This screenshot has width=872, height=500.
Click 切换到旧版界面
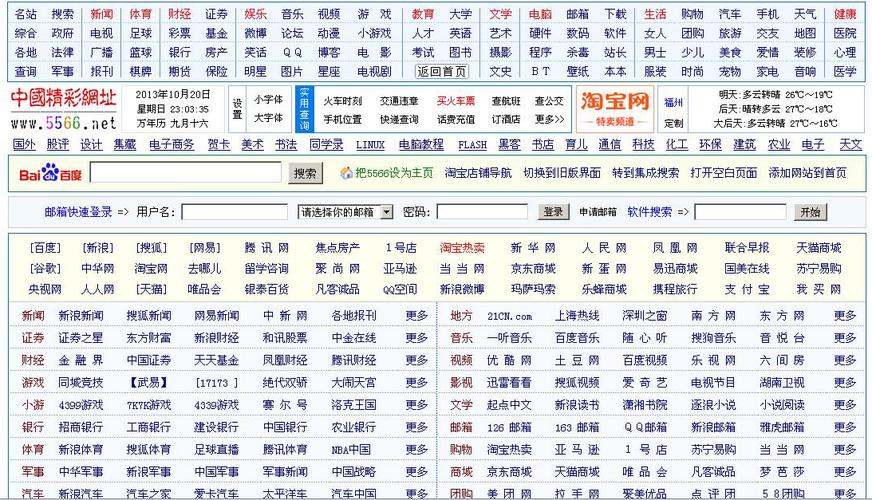562,173
